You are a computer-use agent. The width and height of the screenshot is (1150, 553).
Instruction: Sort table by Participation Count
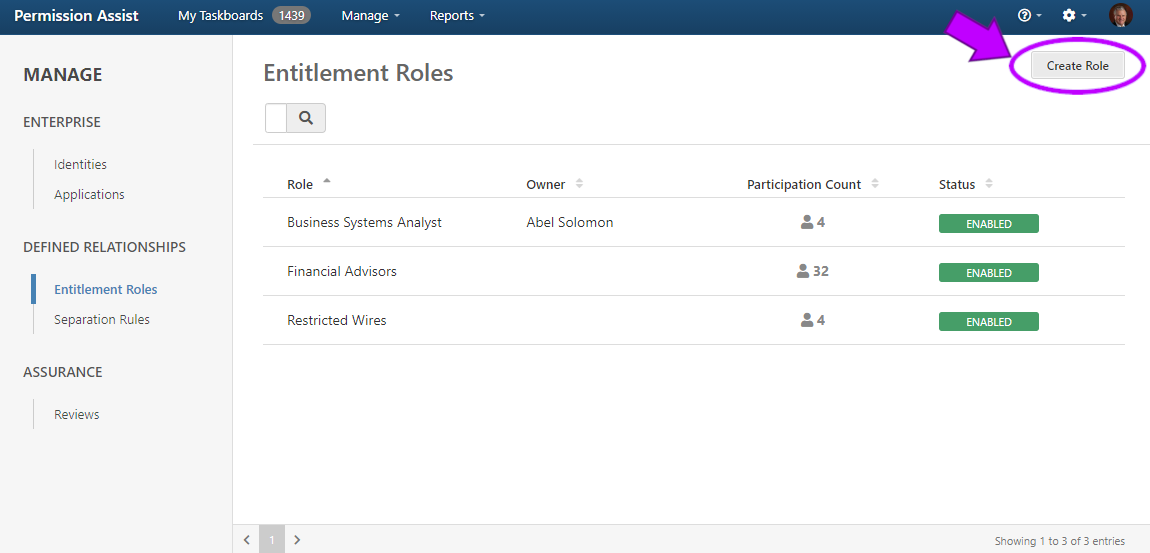pos(875,184)
